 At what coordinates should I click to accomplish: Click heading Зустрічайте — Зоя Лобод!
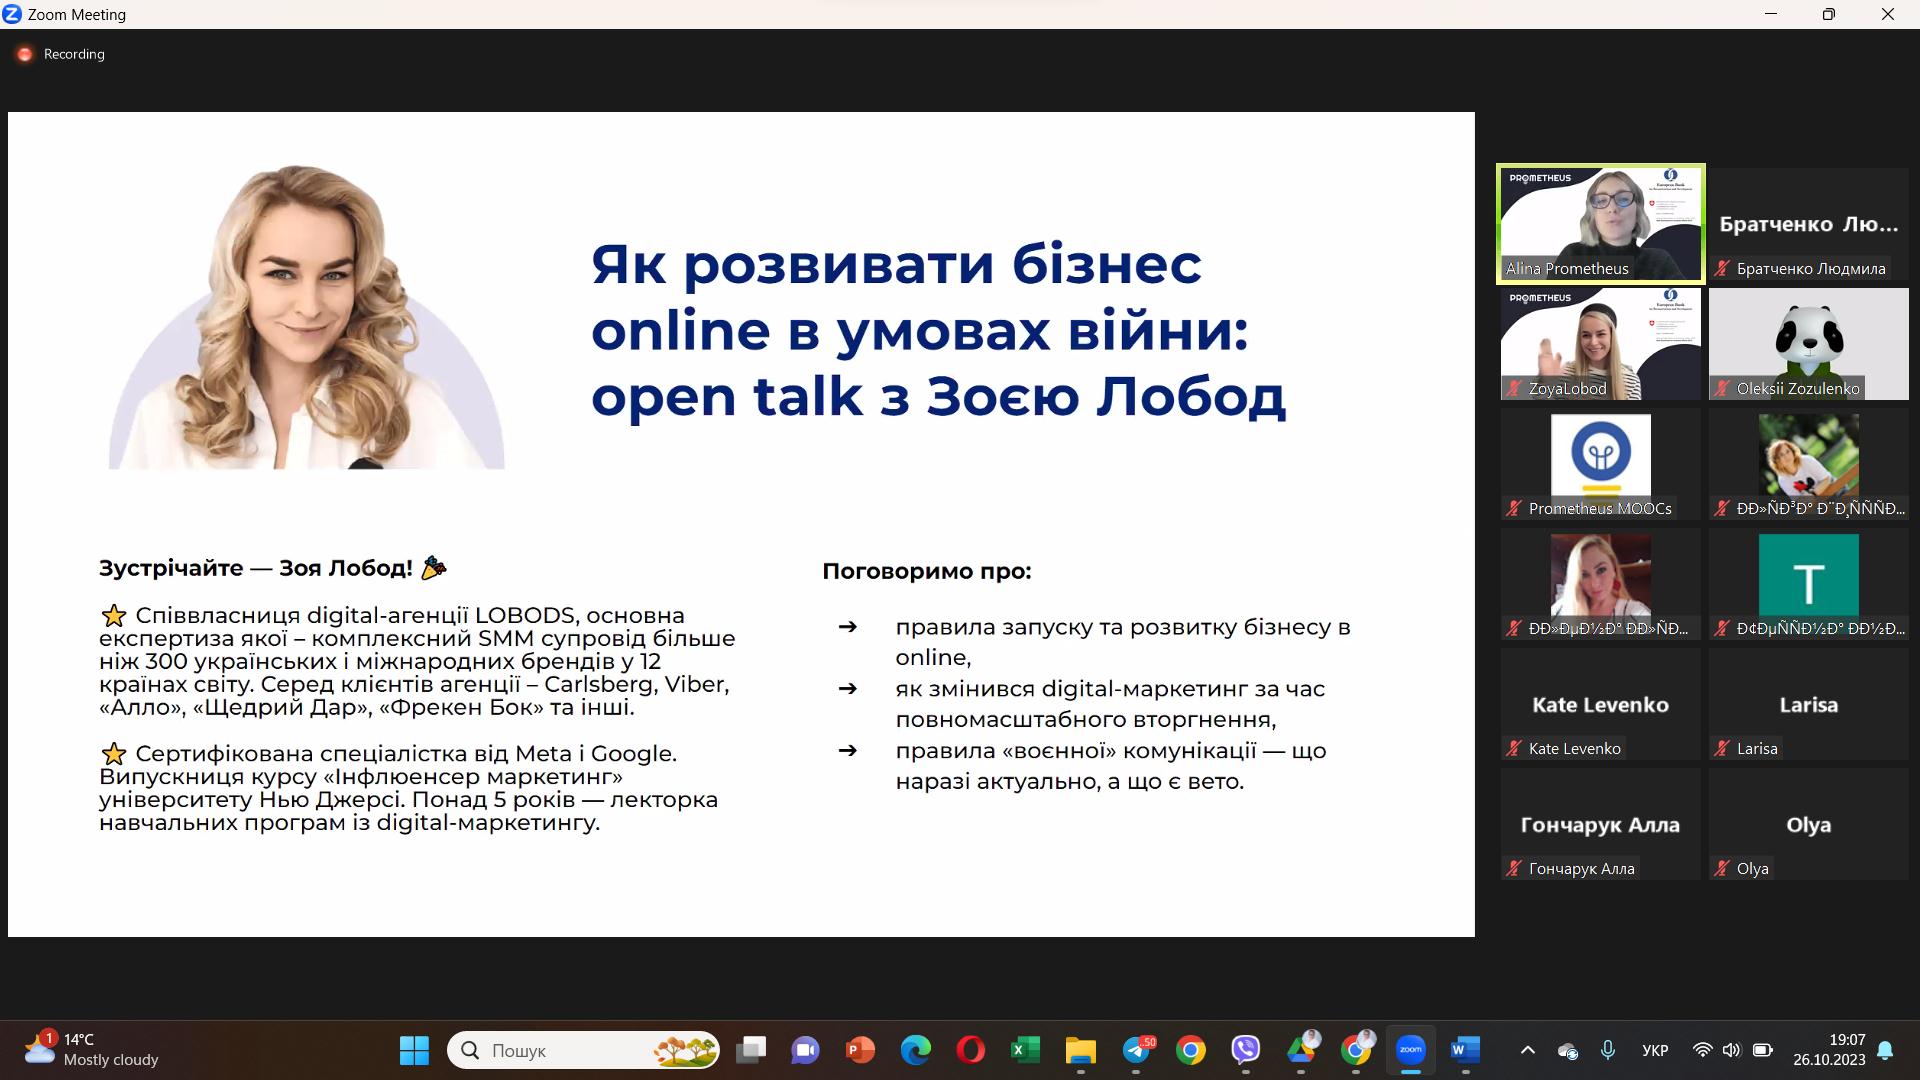pos(256,568)
